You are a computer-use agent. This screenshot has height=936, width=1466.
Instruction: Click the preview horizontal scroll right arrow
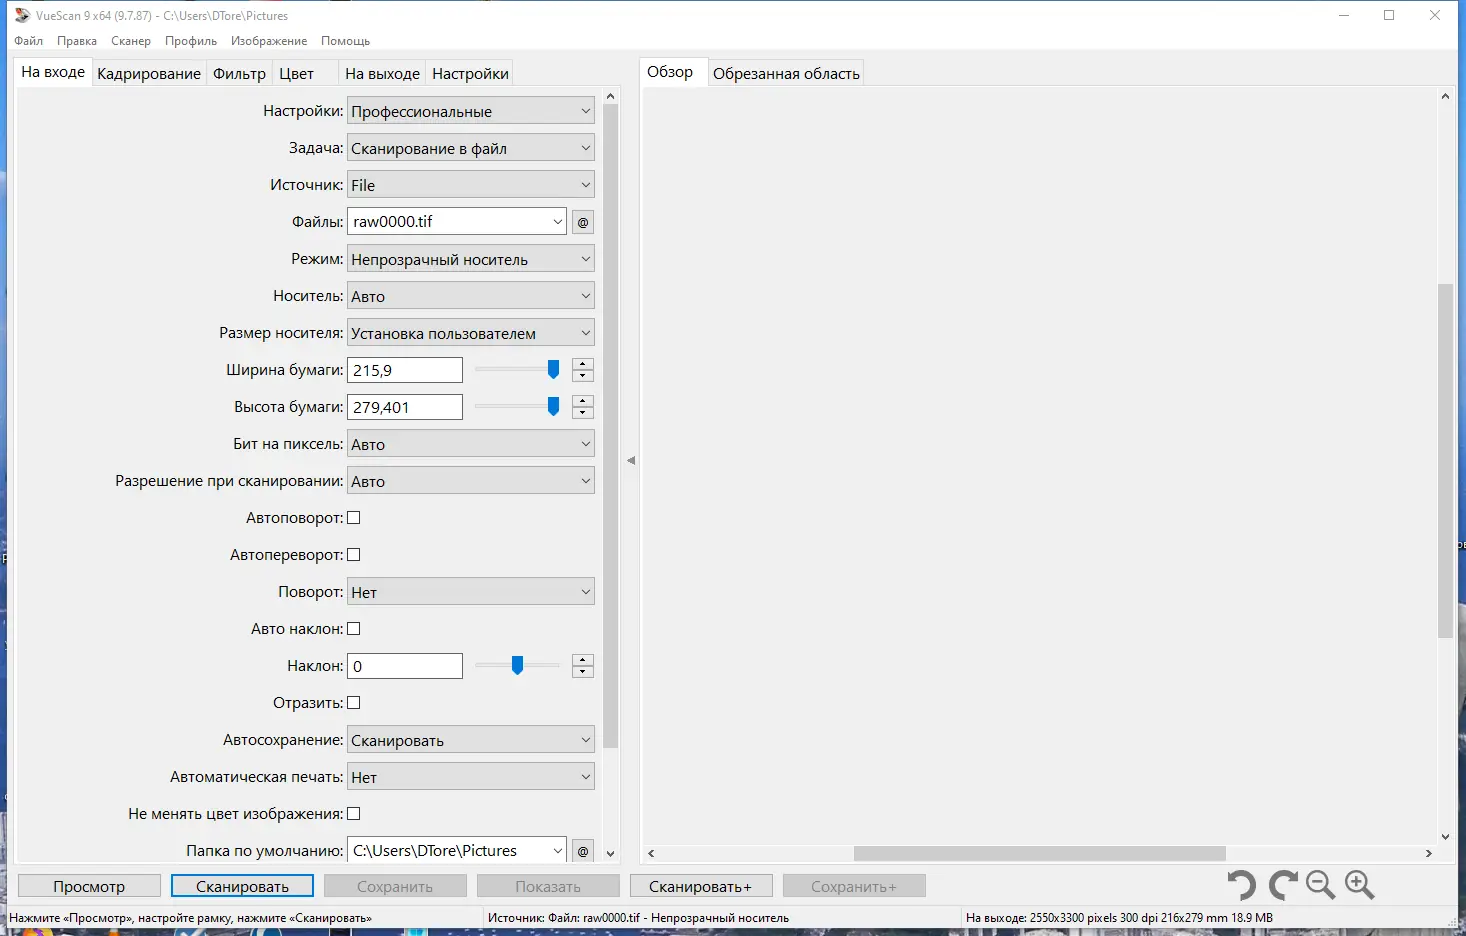click(1429, 853)
